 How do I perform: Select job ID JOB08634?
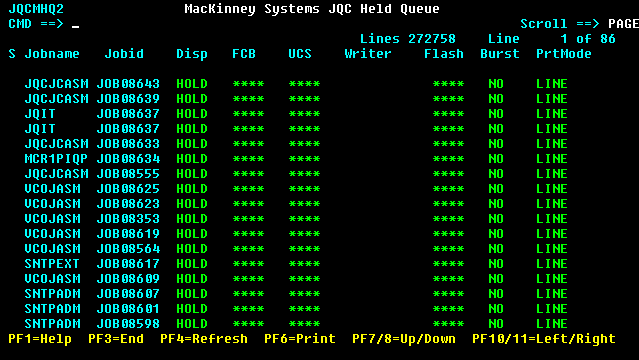(128, 159)
